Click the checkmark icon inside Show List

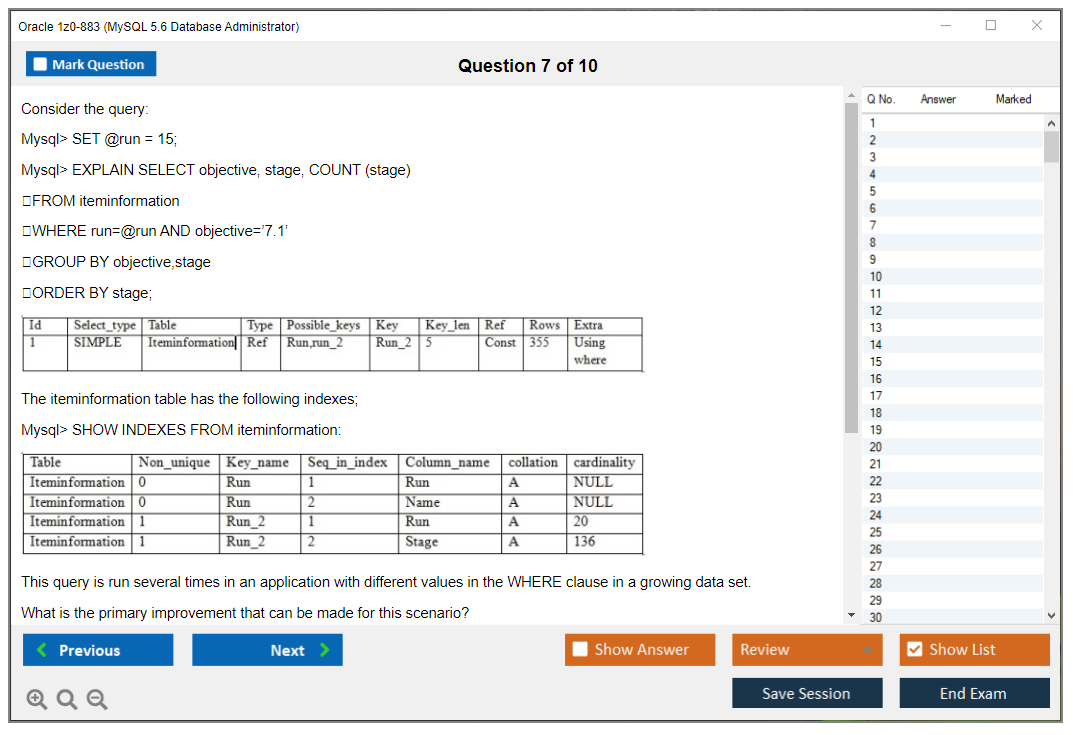(x=916, y=649)
